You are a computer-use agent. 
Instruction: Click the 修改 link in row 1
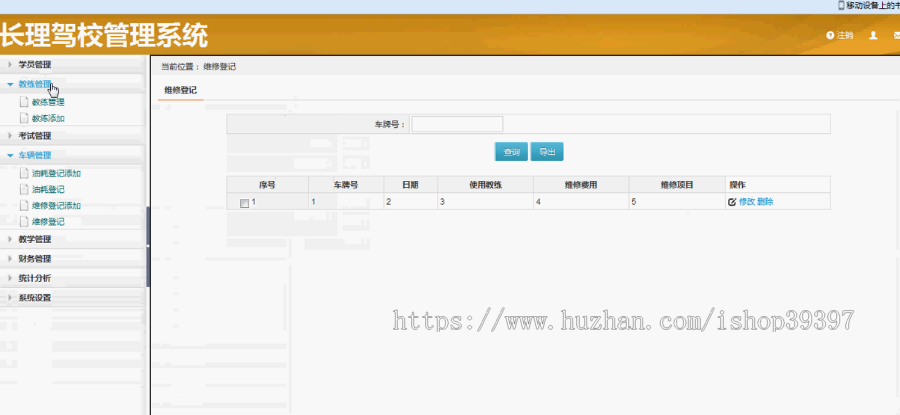[x=747, y=202]
